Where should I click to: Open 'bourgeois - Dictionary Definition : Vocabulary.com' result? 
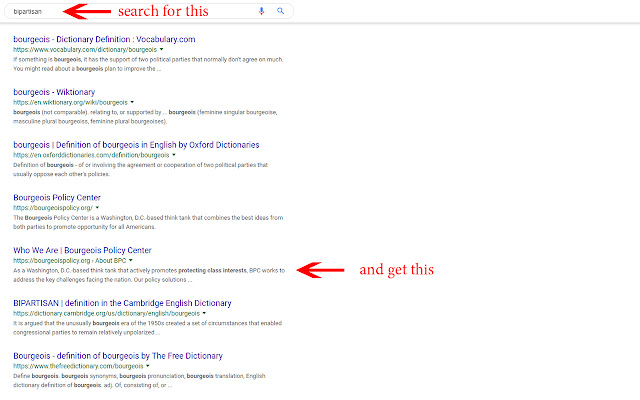click(104, 40)
